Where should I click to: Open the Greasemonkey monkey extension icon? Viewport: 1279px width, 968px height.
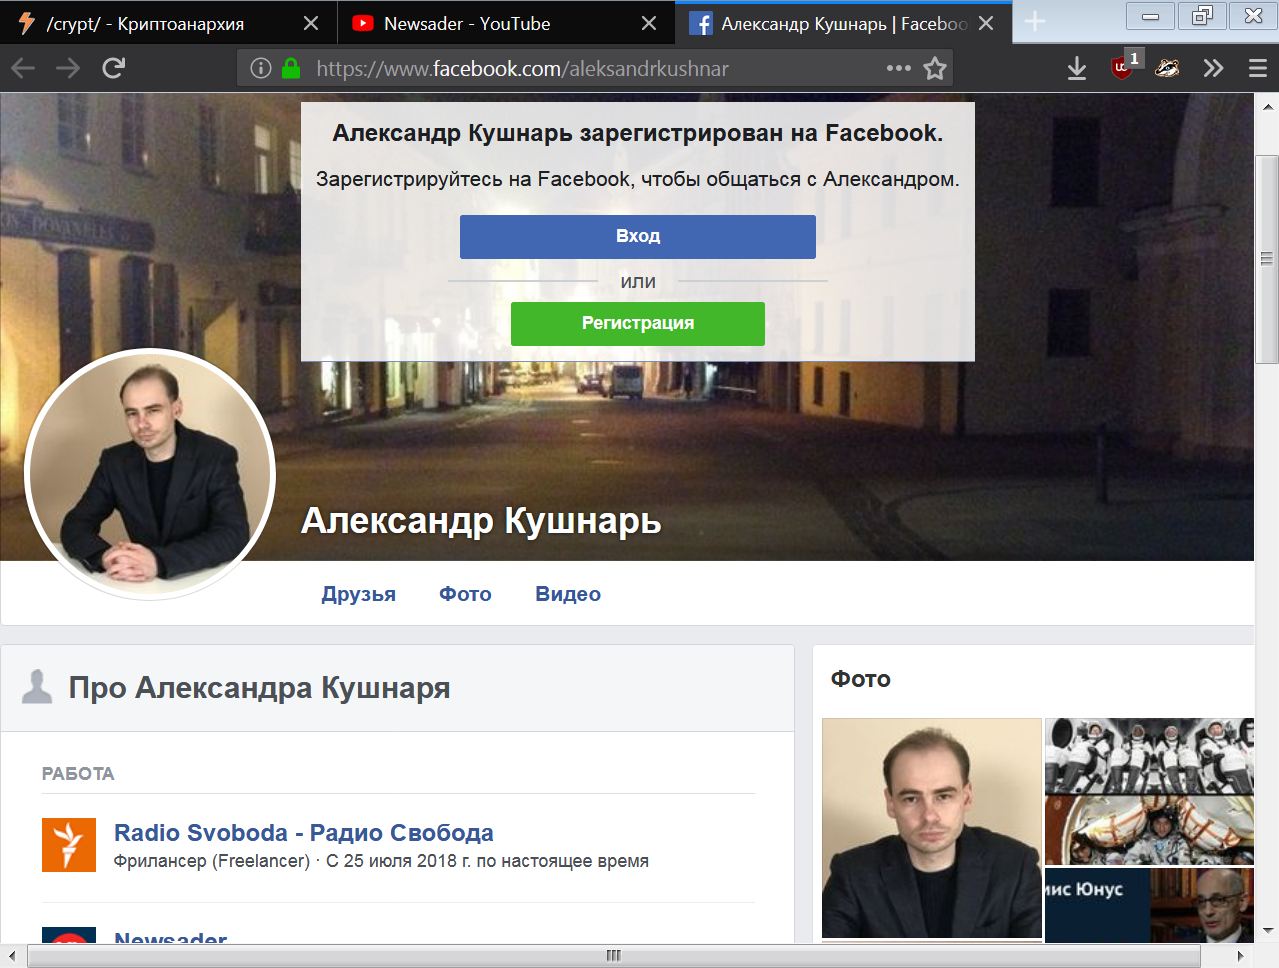pyautogui.click(x=1167, y=68)
